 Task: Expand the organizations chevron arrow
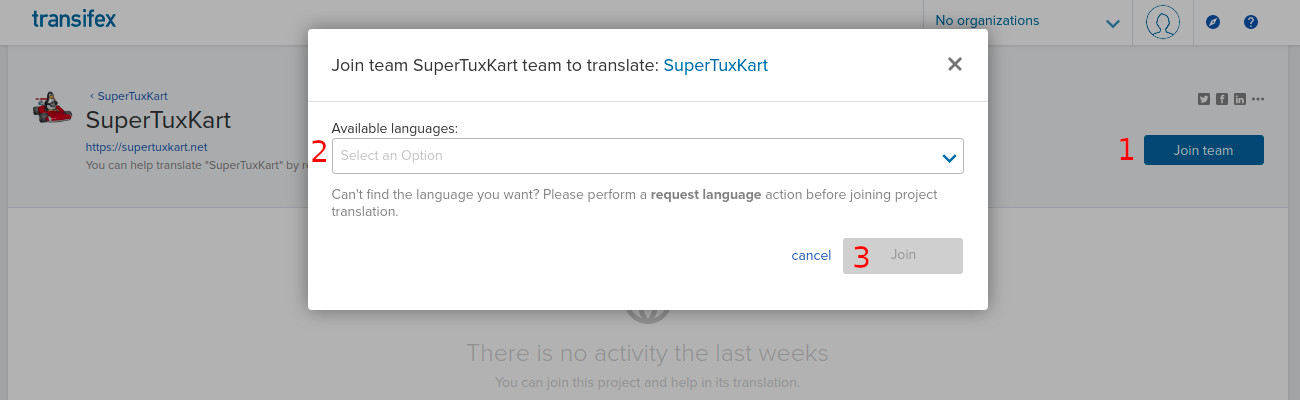(1113, 23)
